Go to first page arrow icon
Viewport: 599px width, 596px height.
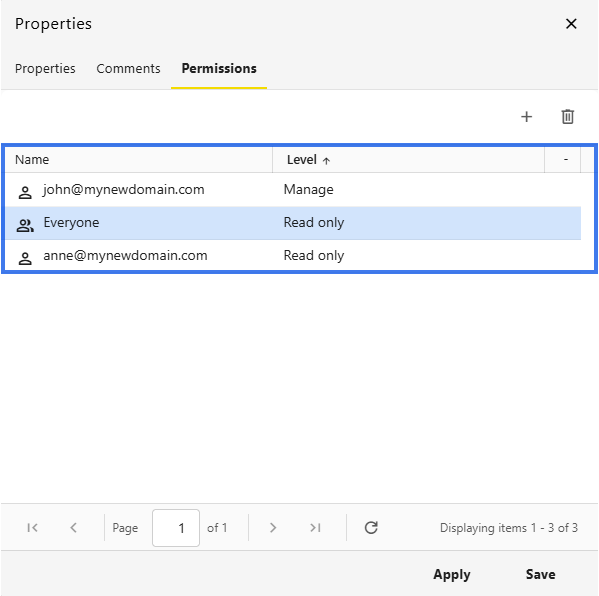tap(32, 528)
